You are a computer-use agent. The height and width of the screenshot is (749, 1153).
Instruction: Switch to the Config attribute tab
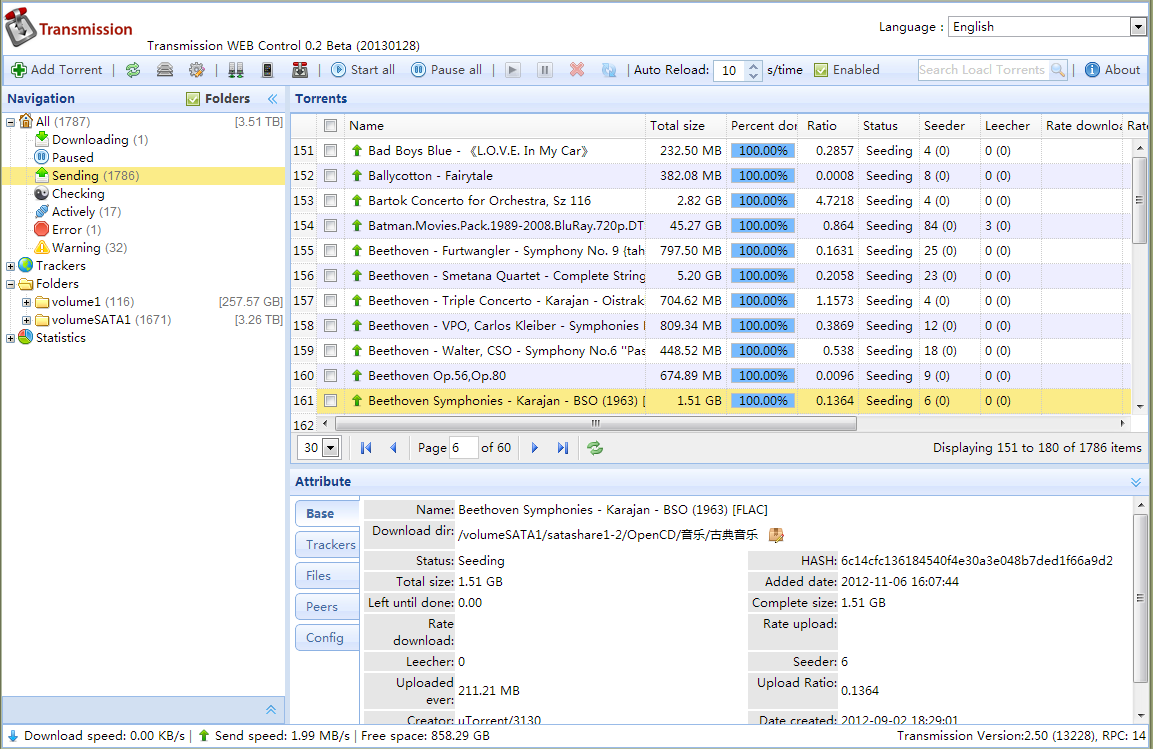[327, 637]
